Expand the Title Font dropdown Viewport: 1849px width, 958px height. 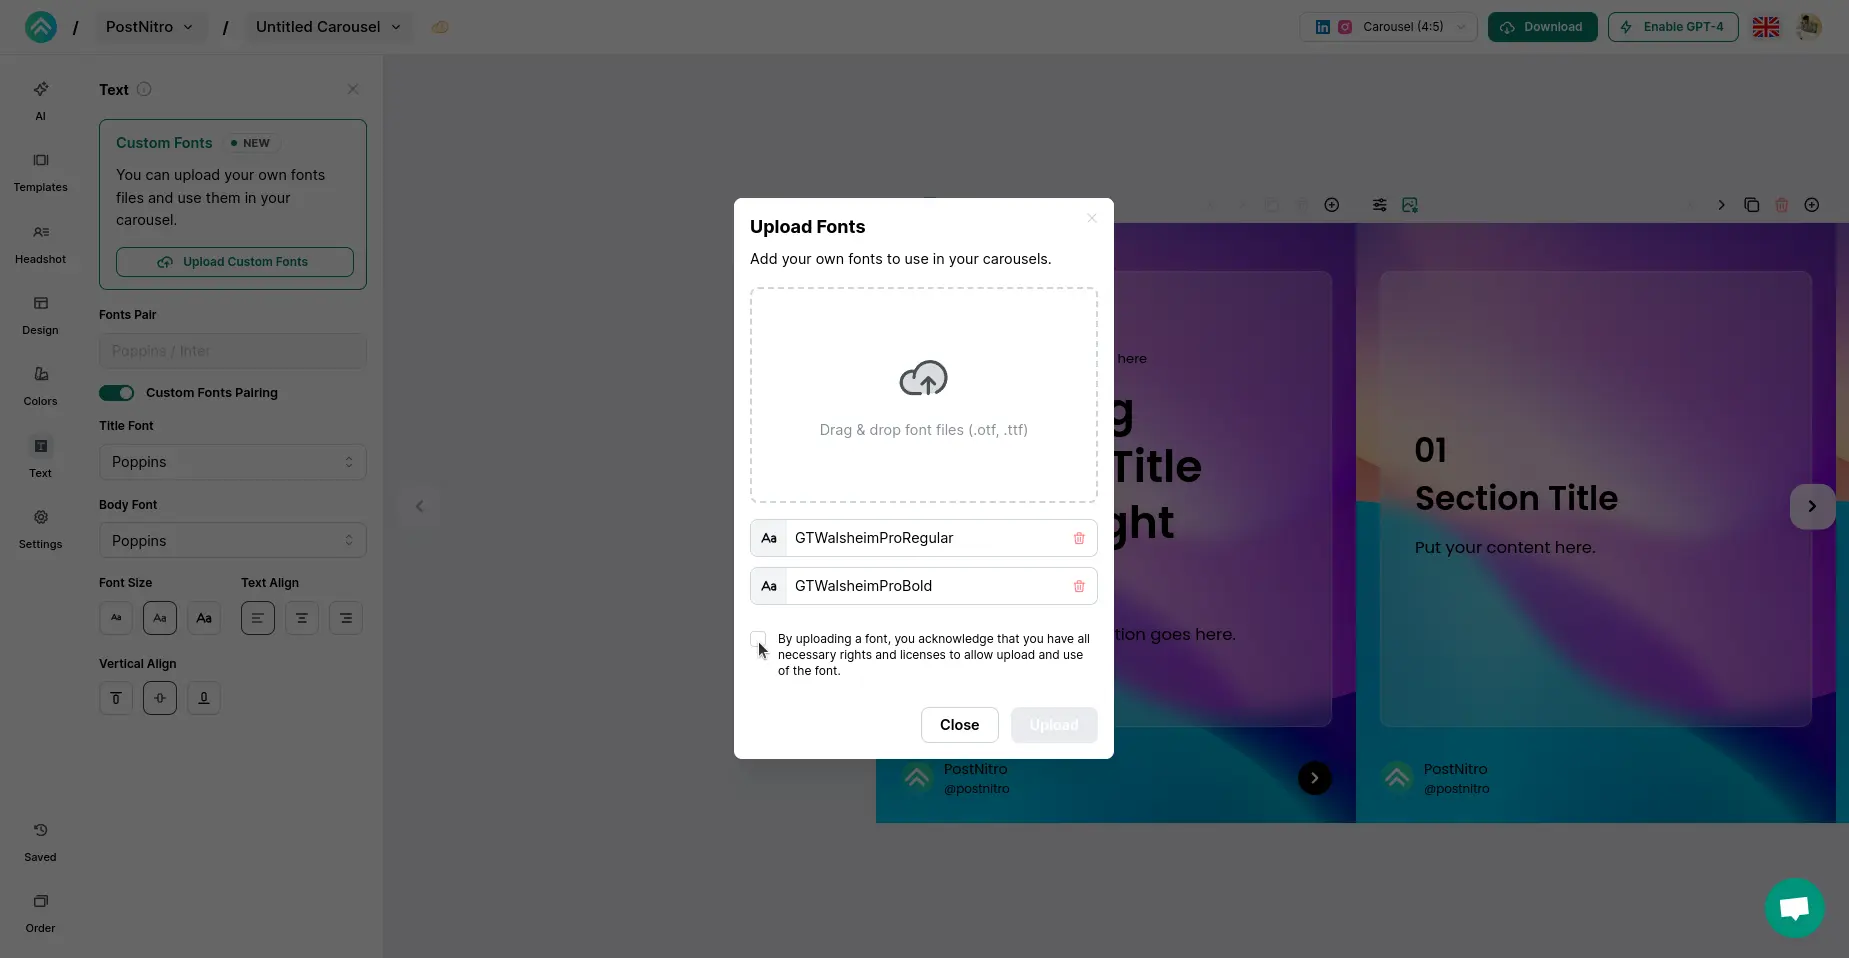[232, 462]
